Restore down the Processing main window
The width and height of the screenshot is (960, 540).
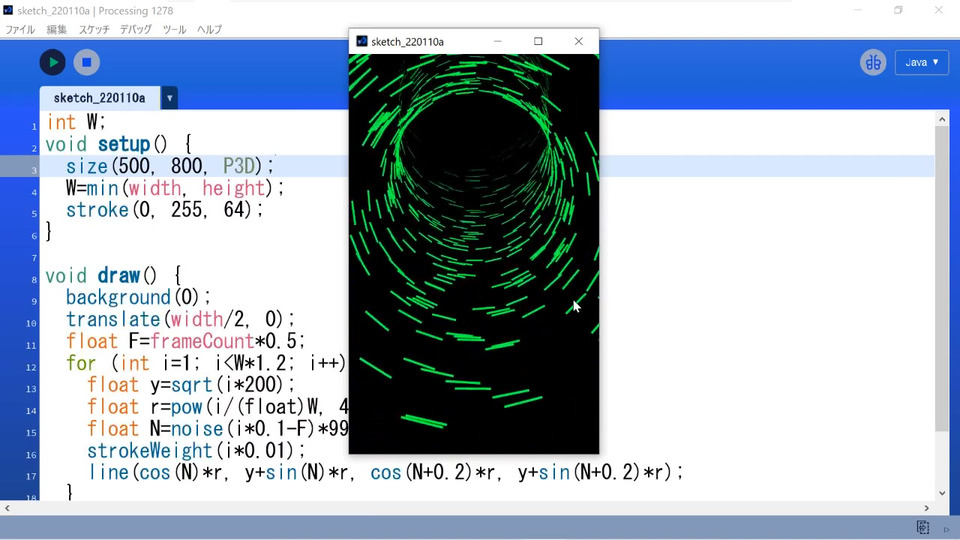(898, 10)
